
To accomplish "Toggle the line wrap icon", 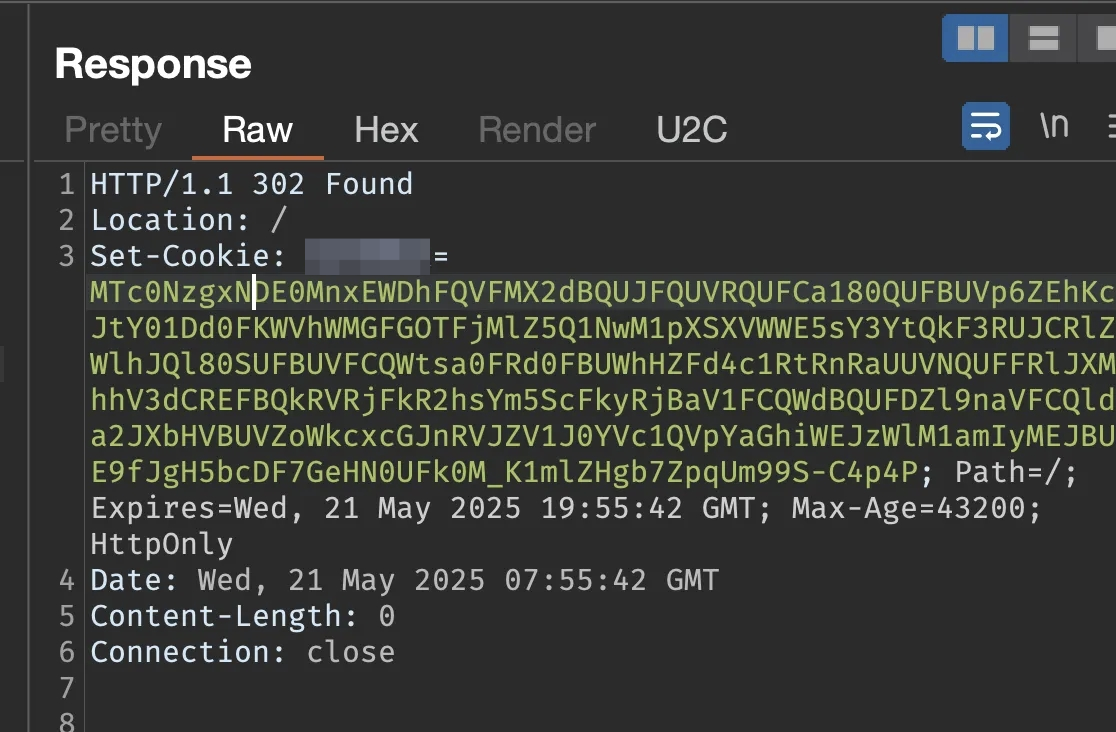I will coord(986,126).
